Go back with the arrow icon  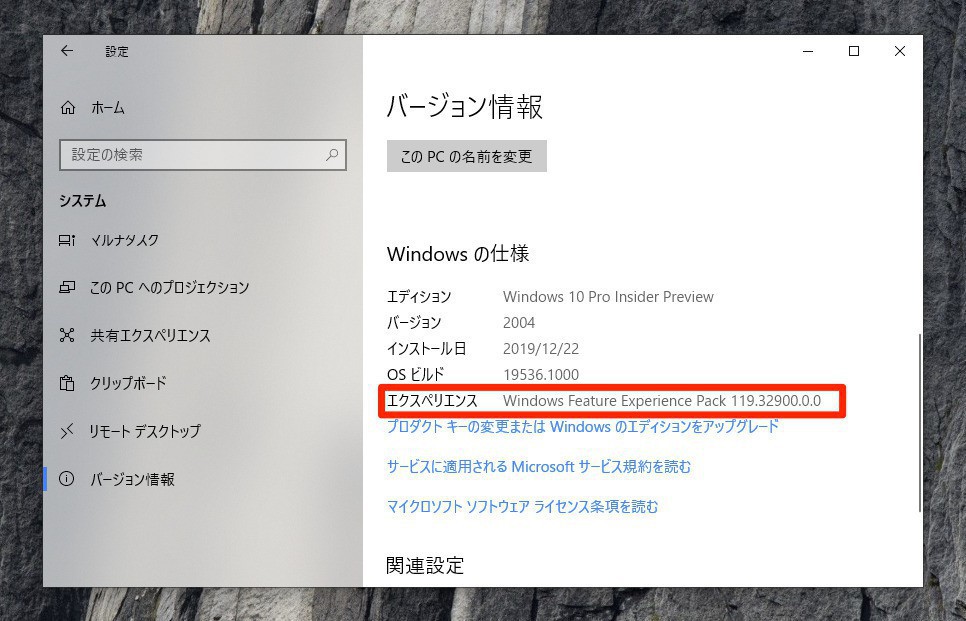67,51
